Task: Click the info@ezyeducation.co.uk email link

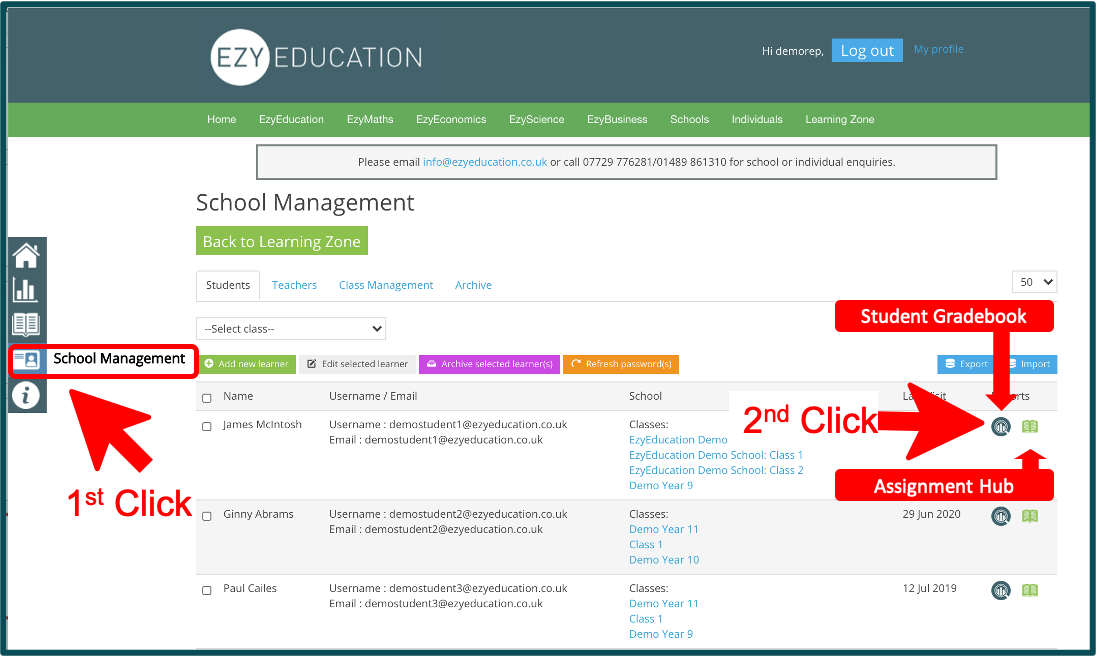Action: pos(485,162)
